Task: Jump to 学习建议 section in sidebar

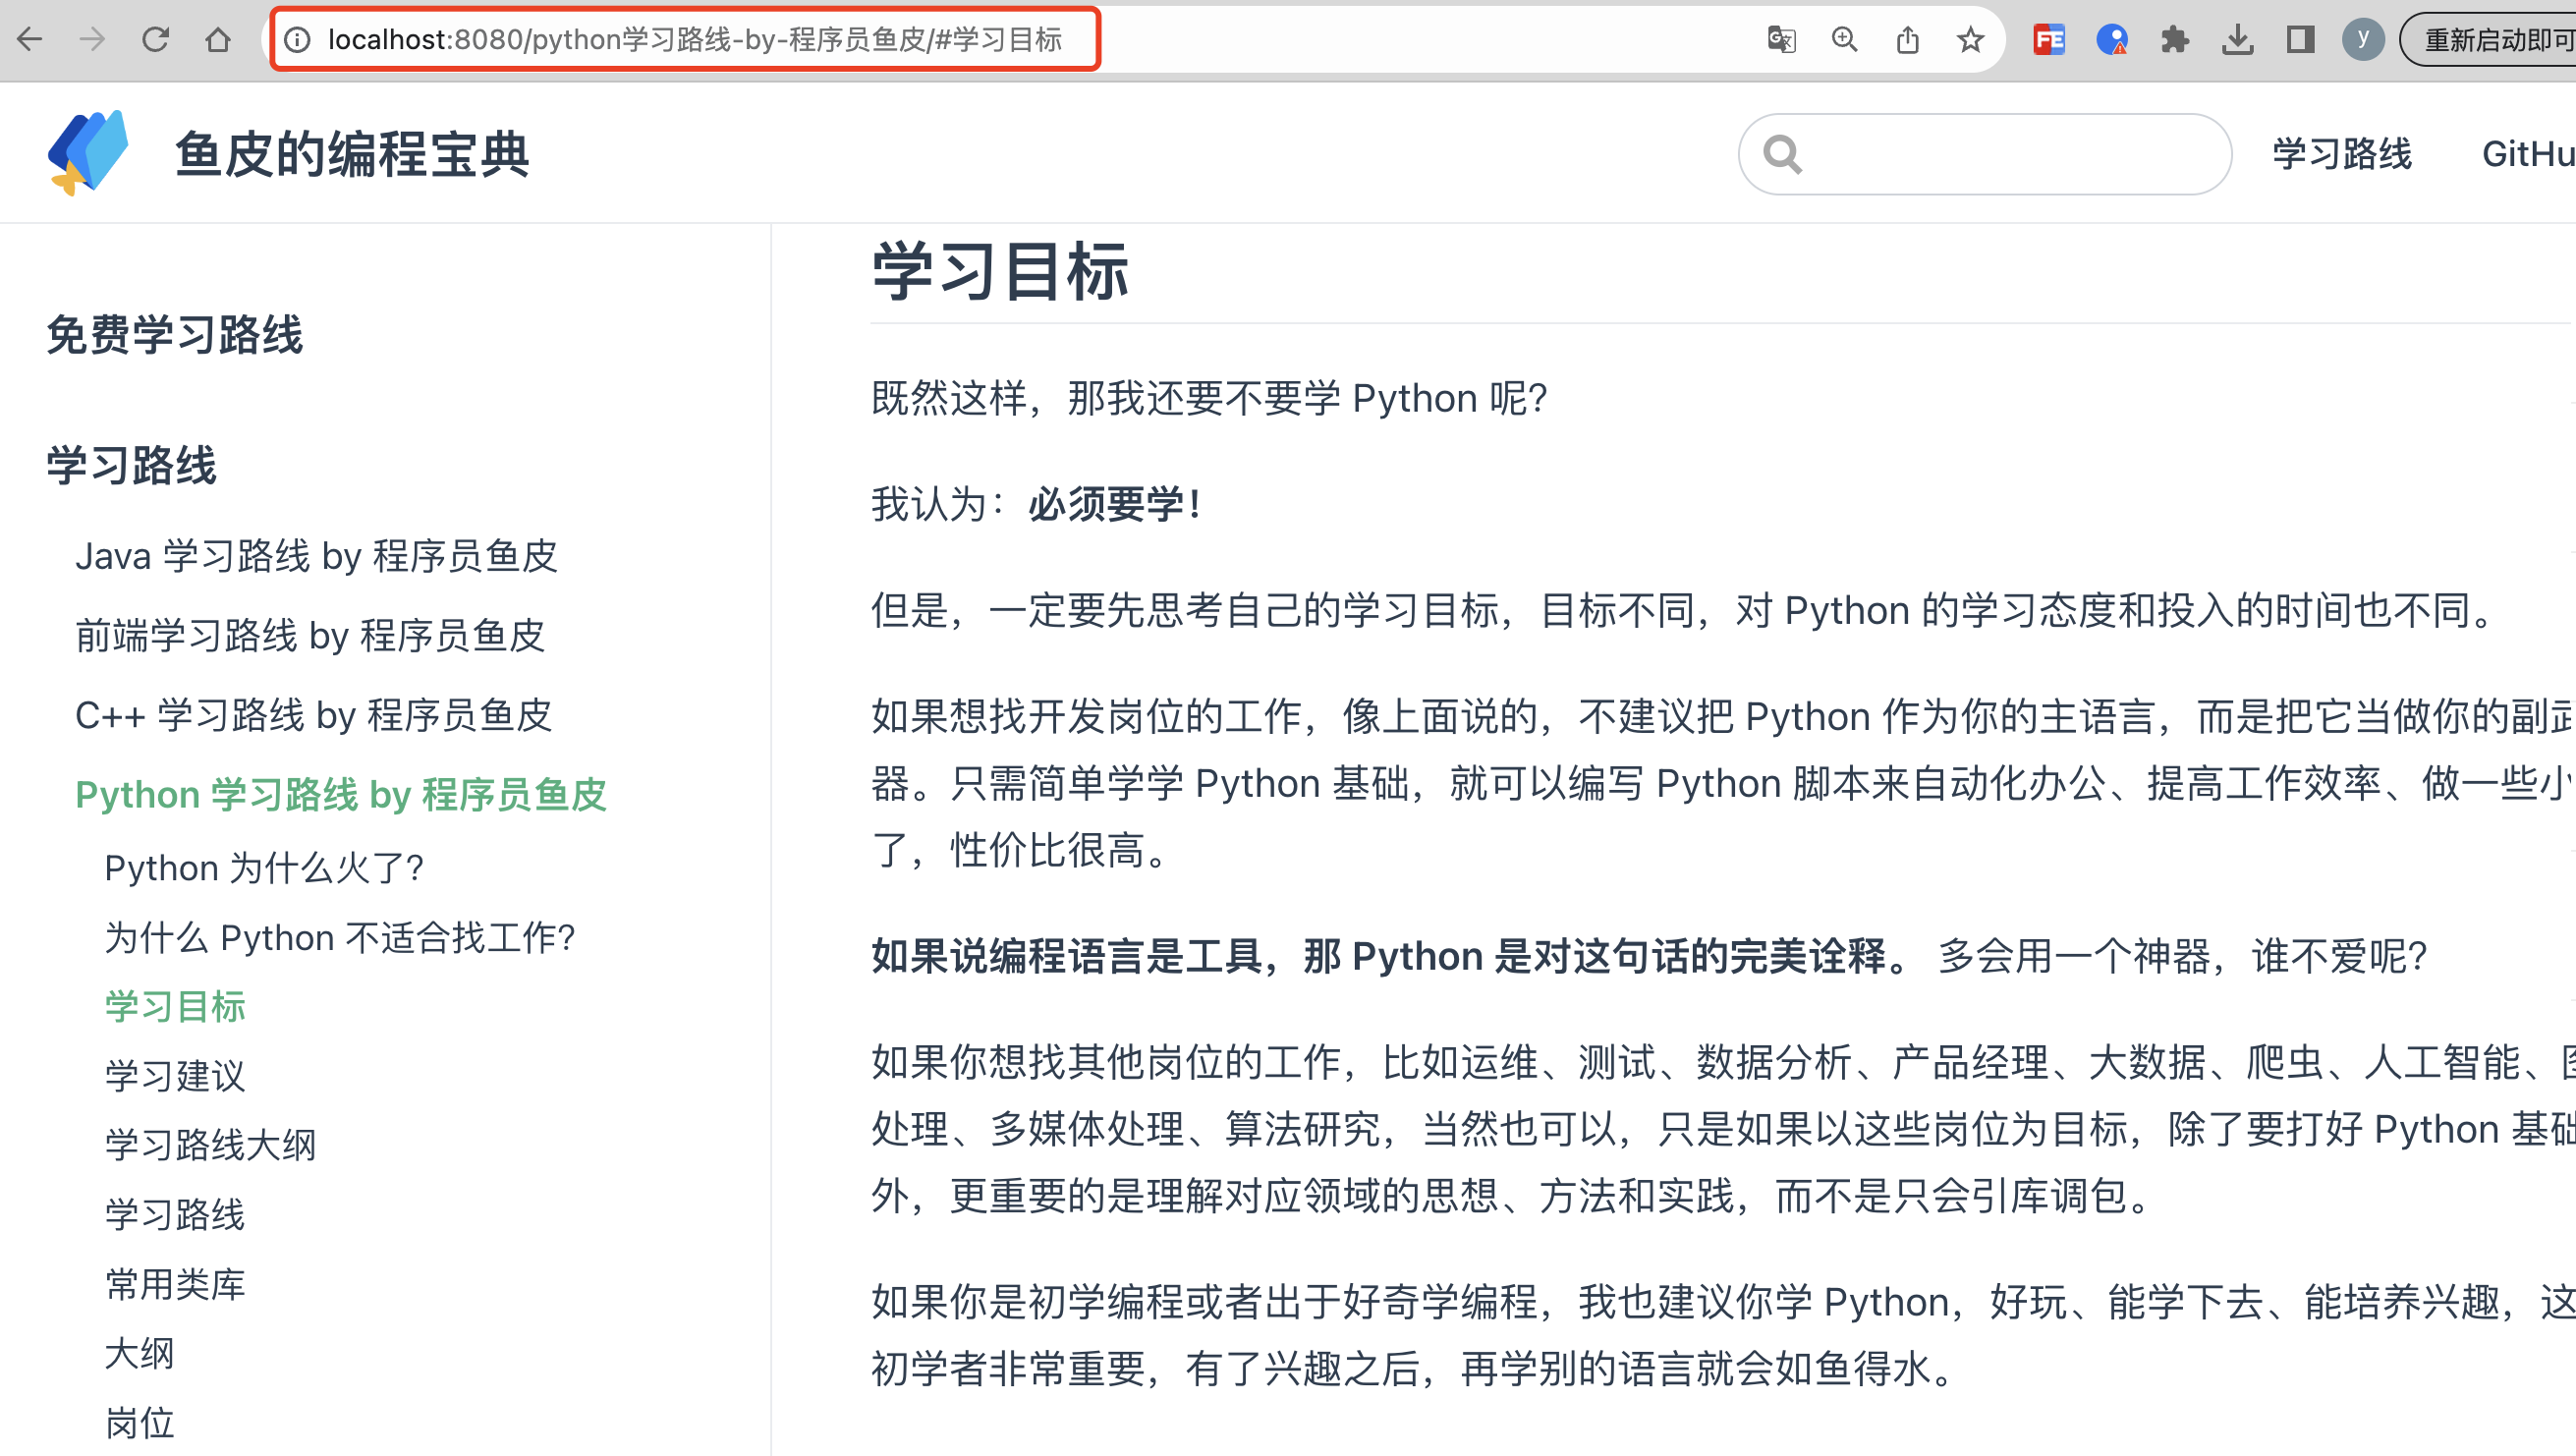Action: point(175,1076)
